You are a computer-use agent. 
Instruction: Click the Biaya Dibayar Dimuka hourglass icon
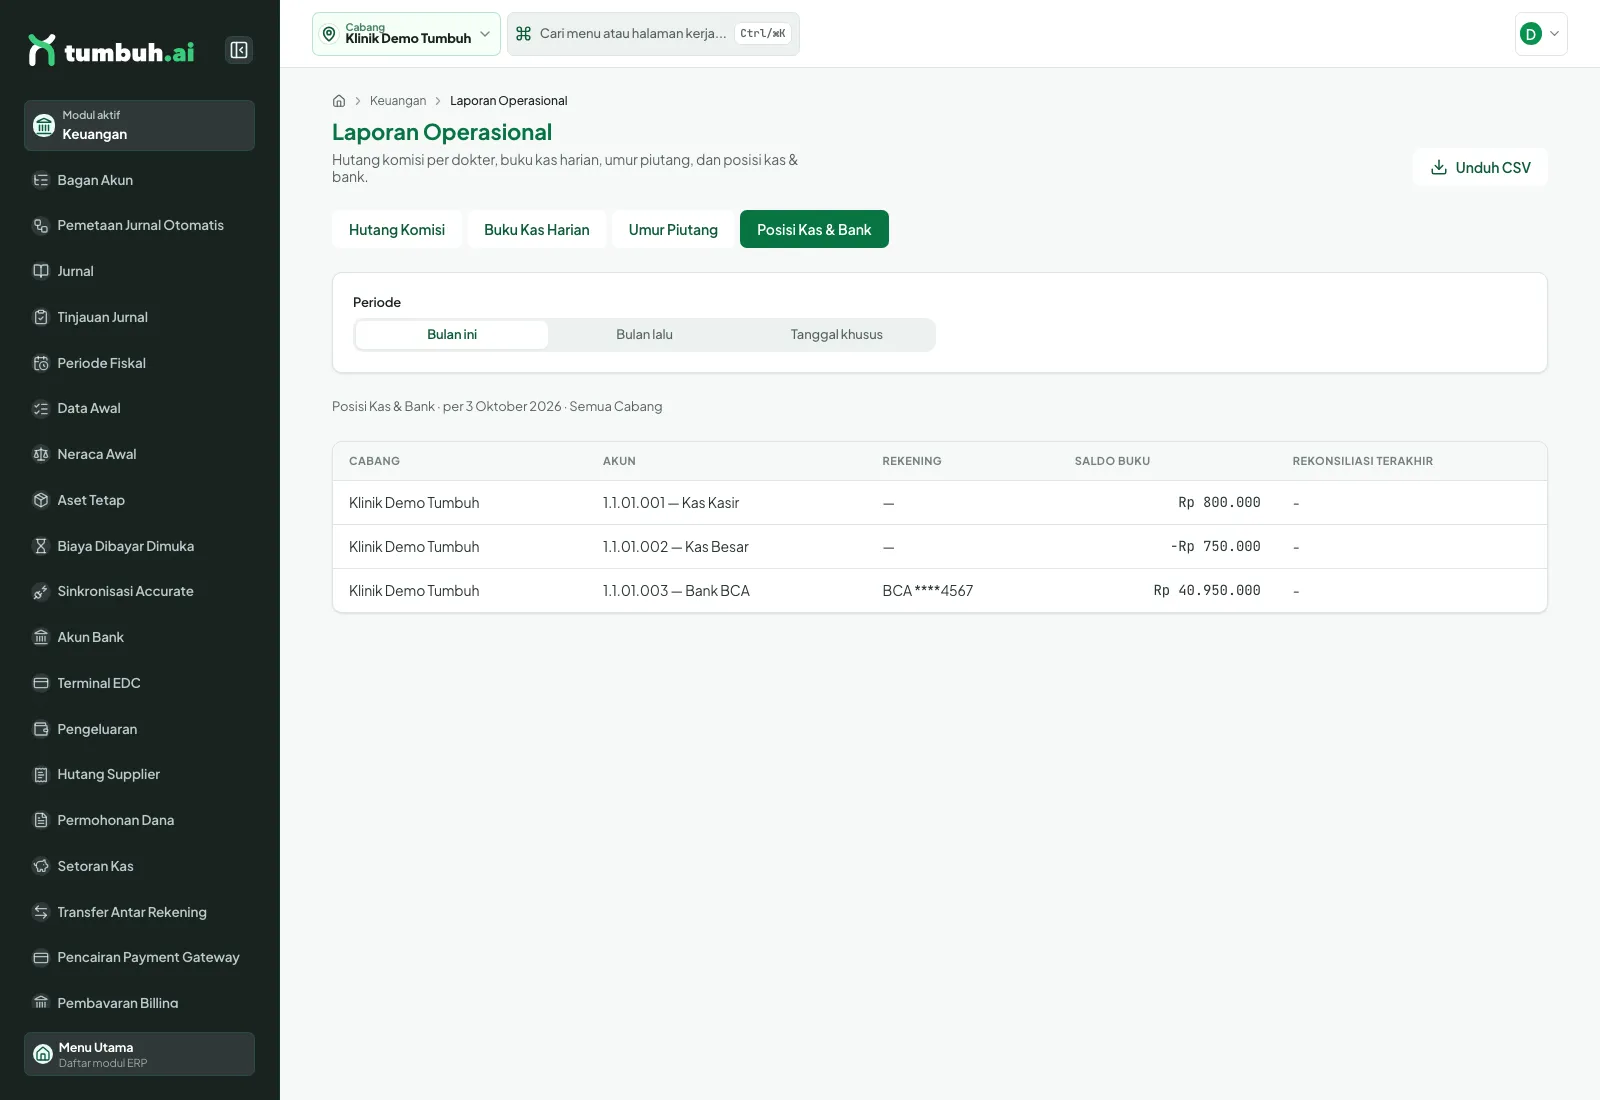[x=41, y=546]
